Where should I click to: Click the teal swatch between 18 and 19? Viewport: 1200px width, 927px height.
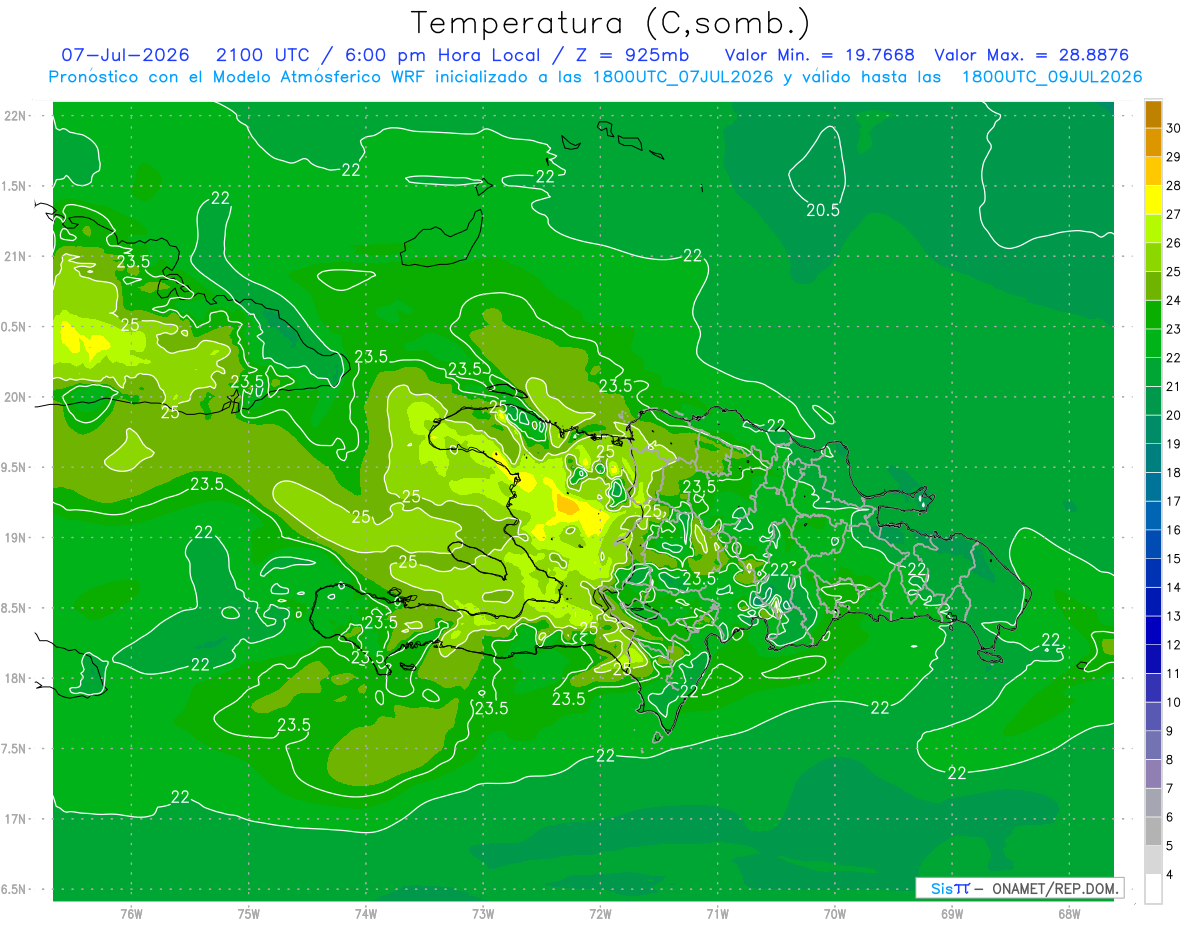click(x=1153, y=458)
